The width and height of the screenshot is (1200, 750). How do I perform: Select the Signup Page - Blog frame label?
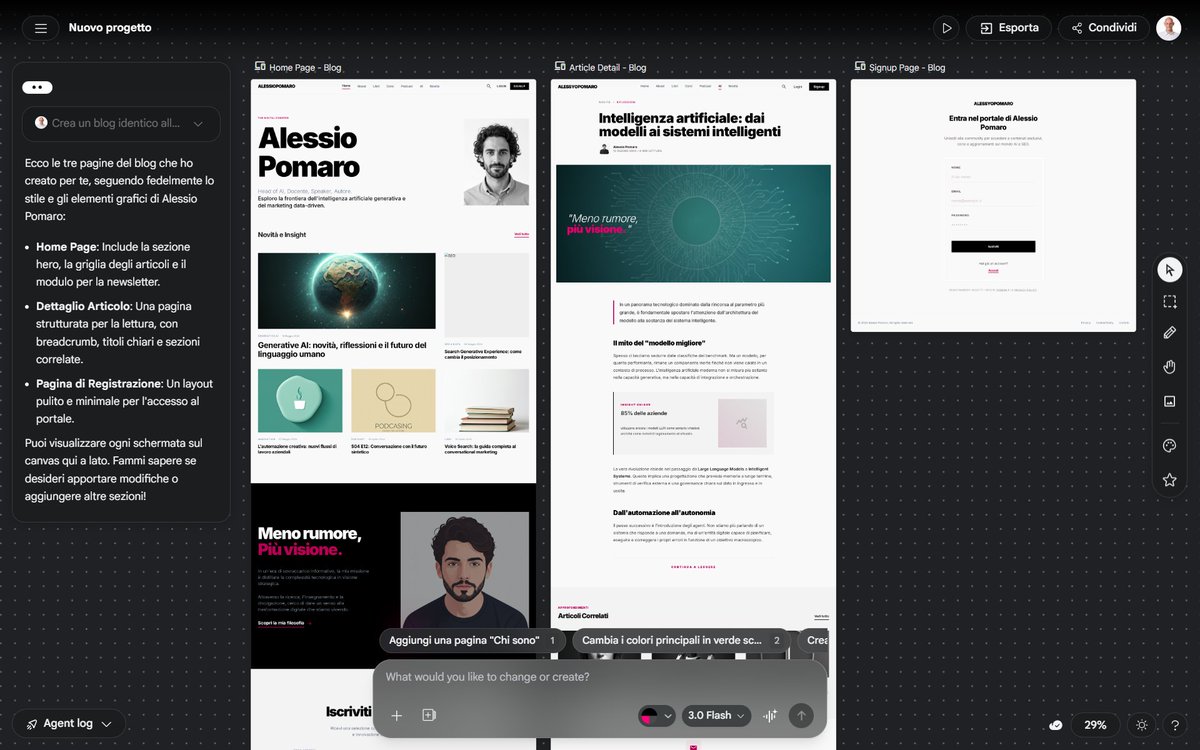(x=907, y=68)
